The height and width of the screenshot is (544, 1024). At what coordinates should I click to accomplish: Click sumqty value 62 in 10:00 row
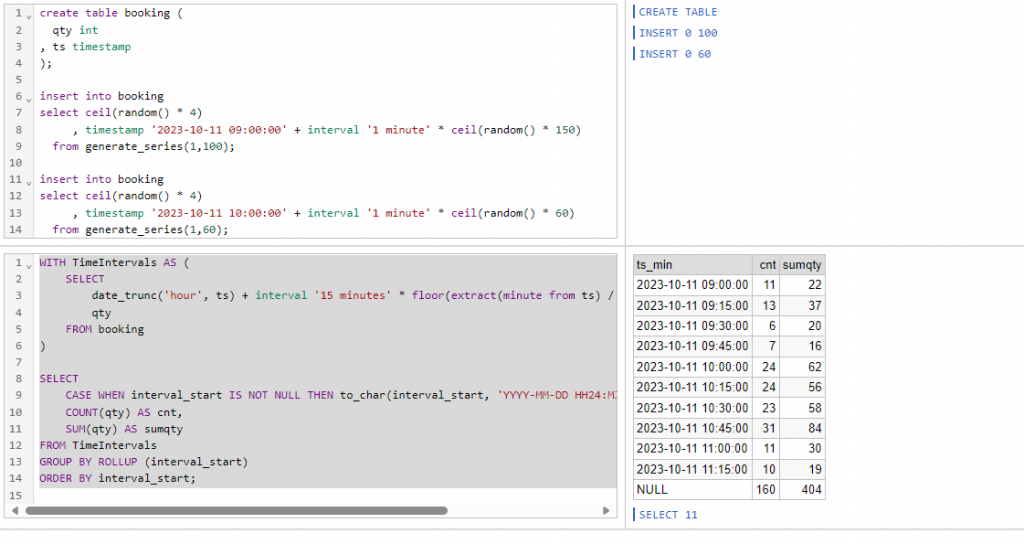[x=802, y=367]
